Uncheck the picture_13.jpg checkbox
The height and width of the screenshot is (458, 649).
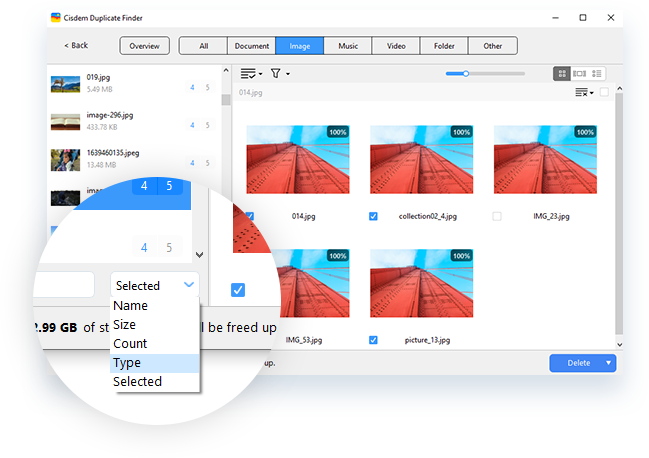pos(374,340)
